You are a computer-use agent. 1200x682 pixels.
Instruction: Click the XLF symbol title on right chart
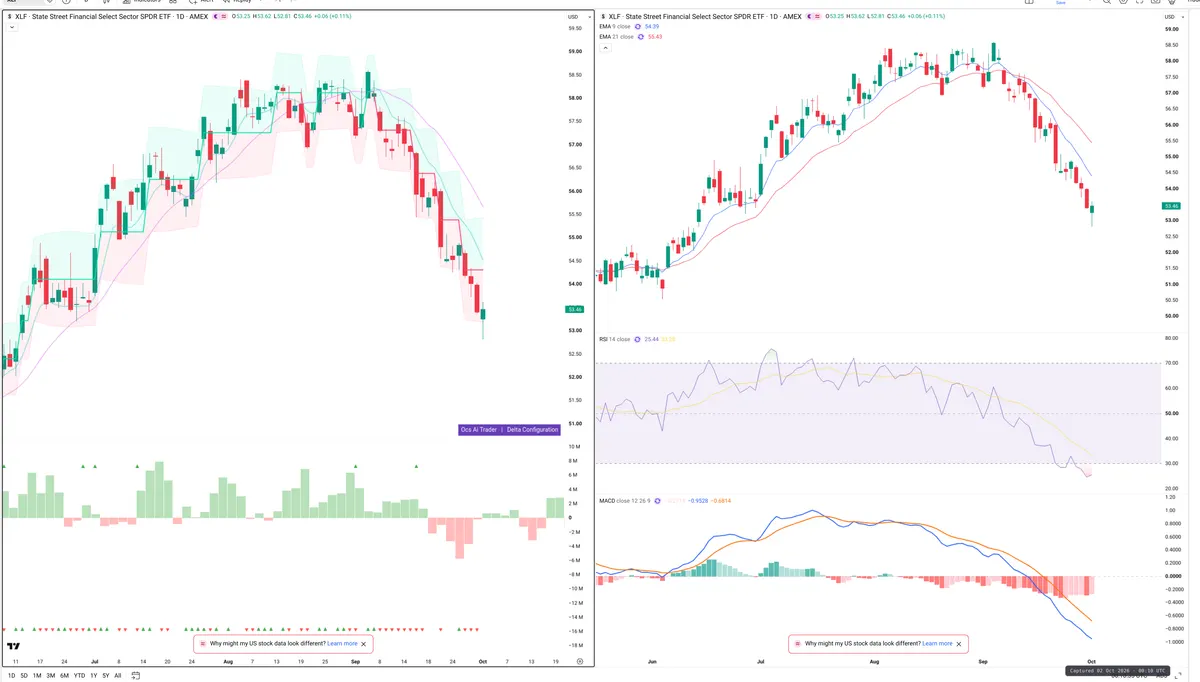pos(705,16)
